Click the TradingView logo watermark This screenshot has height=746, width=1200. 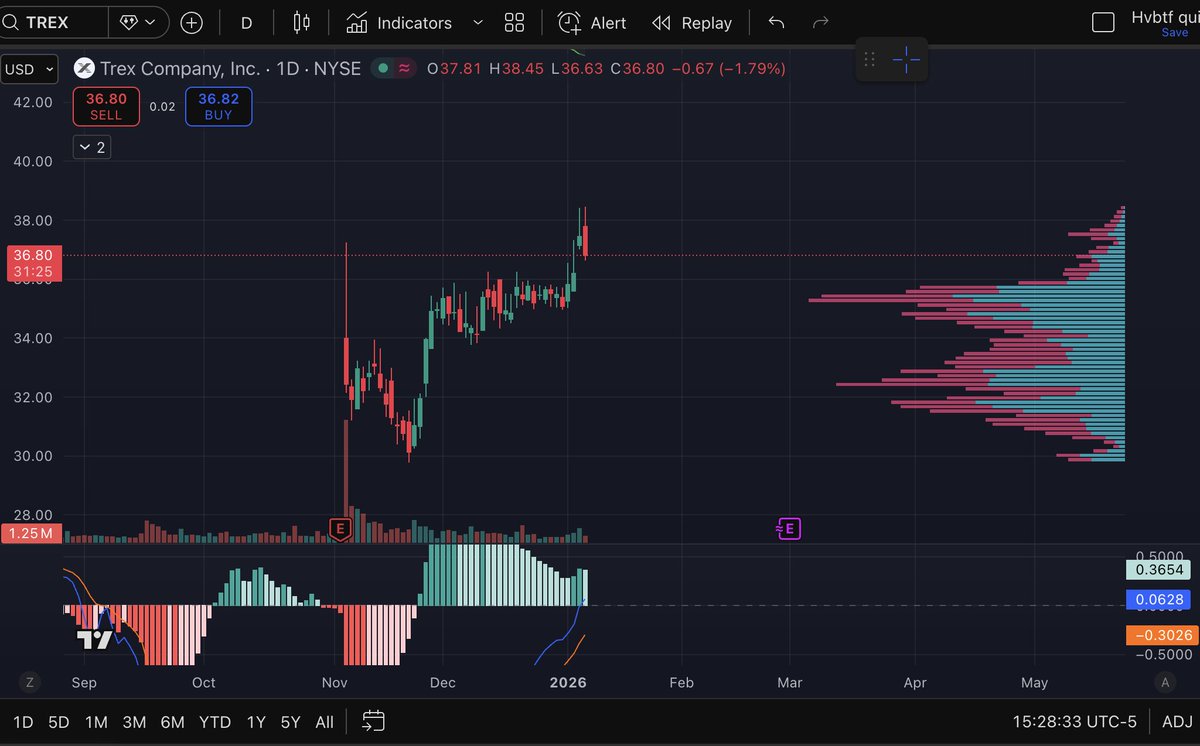(96, 639)
